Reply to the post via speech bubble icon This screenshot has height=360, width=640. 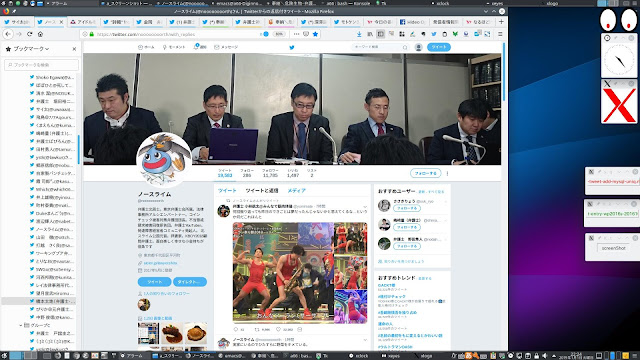(x=236, y=329)
